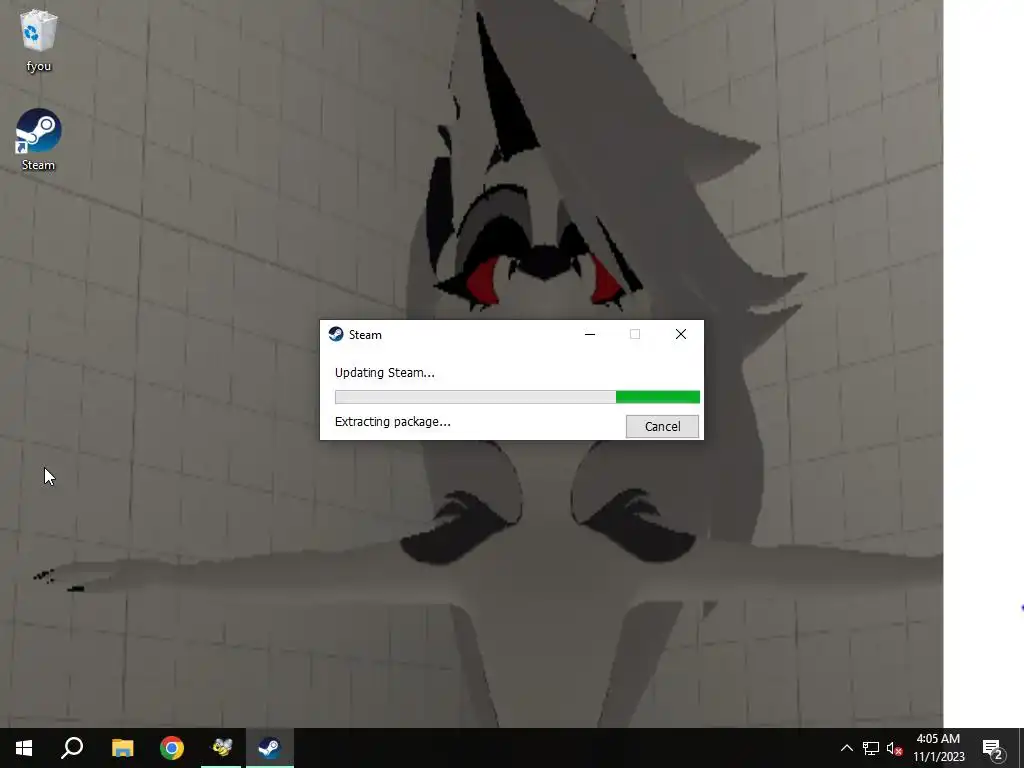Click the Steam update progress bar

click(517, 397)
